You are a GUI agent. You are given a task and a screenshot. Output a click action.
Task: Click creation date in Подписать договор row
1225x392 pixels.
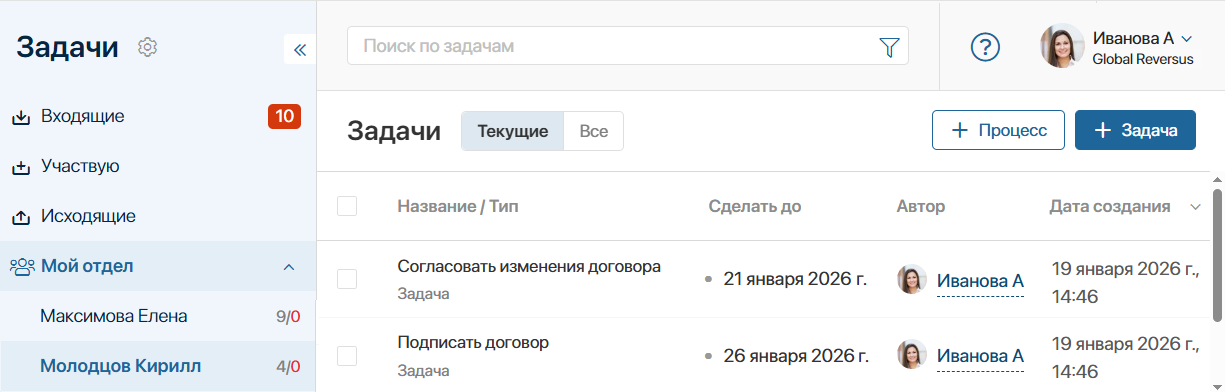[1125, 357]
